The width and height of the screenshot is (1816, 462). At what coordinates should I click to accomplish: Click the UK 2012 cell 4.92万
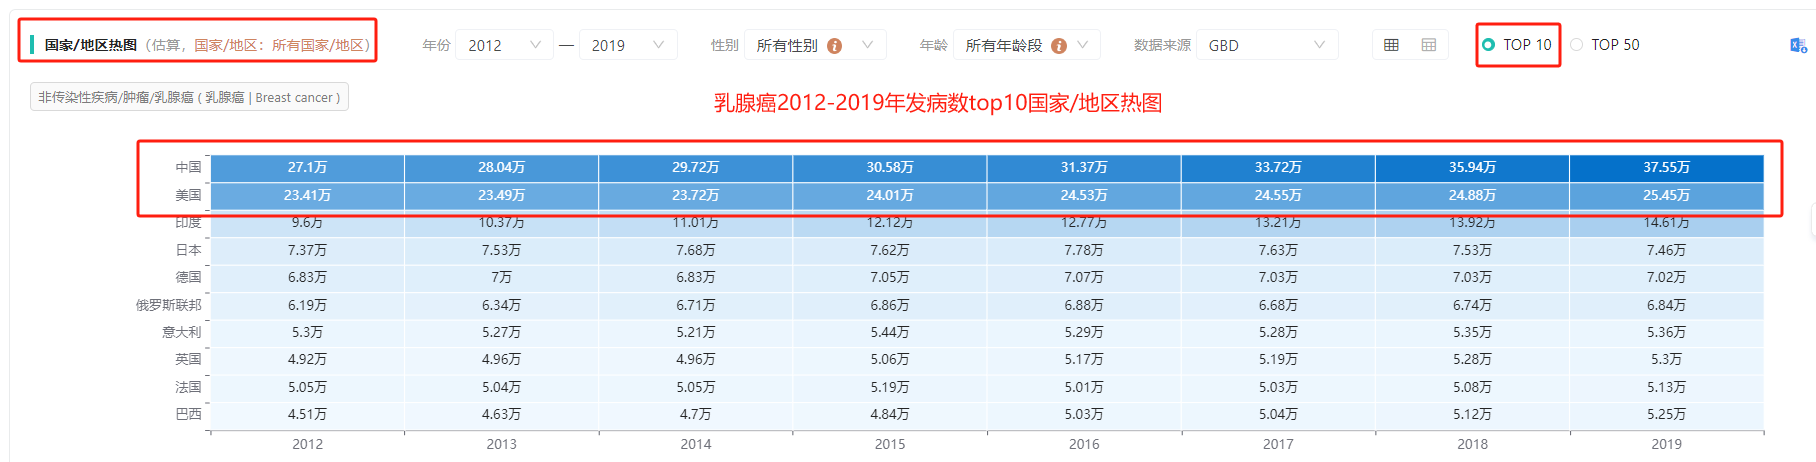click(307, 359)
